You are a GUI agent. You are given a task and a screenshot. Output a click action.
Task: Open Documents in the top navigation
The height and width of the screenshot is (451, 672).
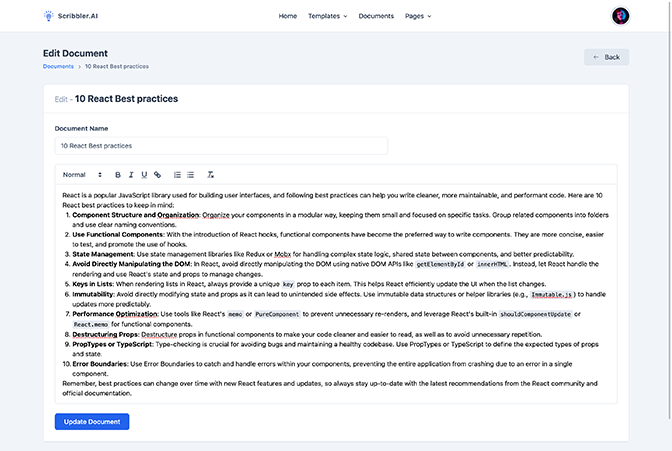[x=376, y=16]
